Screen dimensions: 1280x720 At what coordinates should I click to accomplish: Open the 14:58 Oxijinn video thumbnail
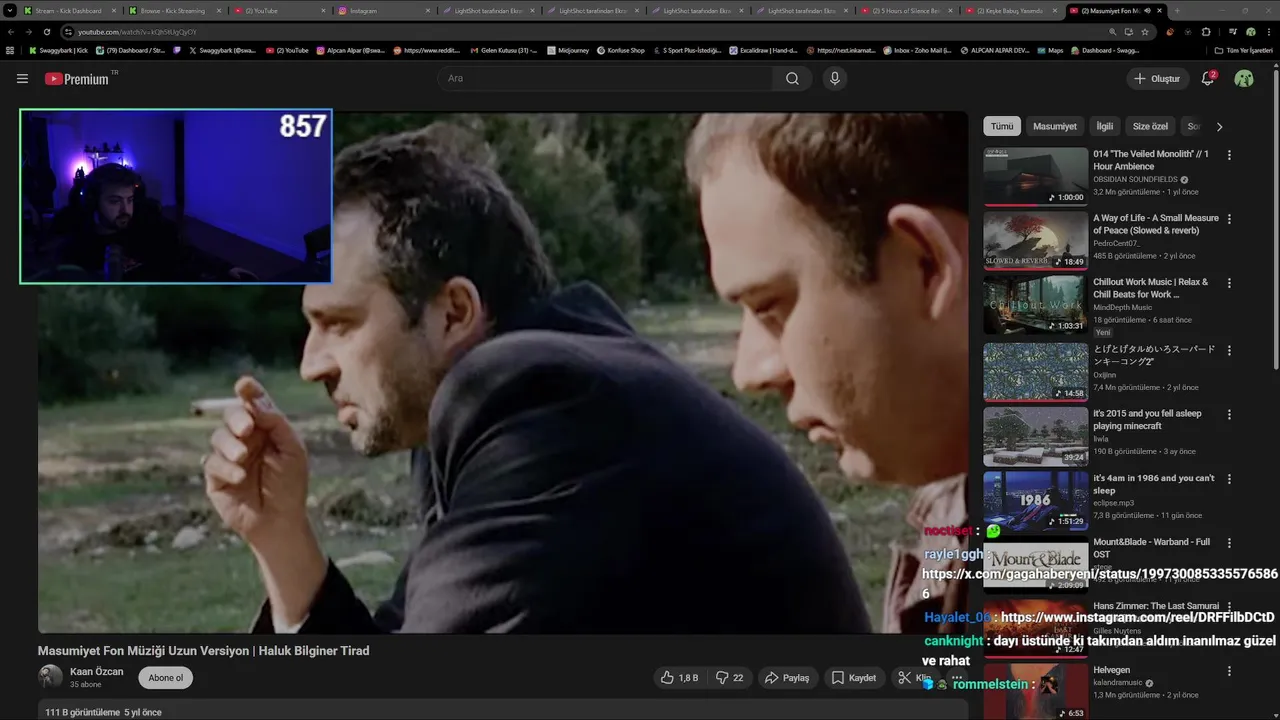[1035, 372]
